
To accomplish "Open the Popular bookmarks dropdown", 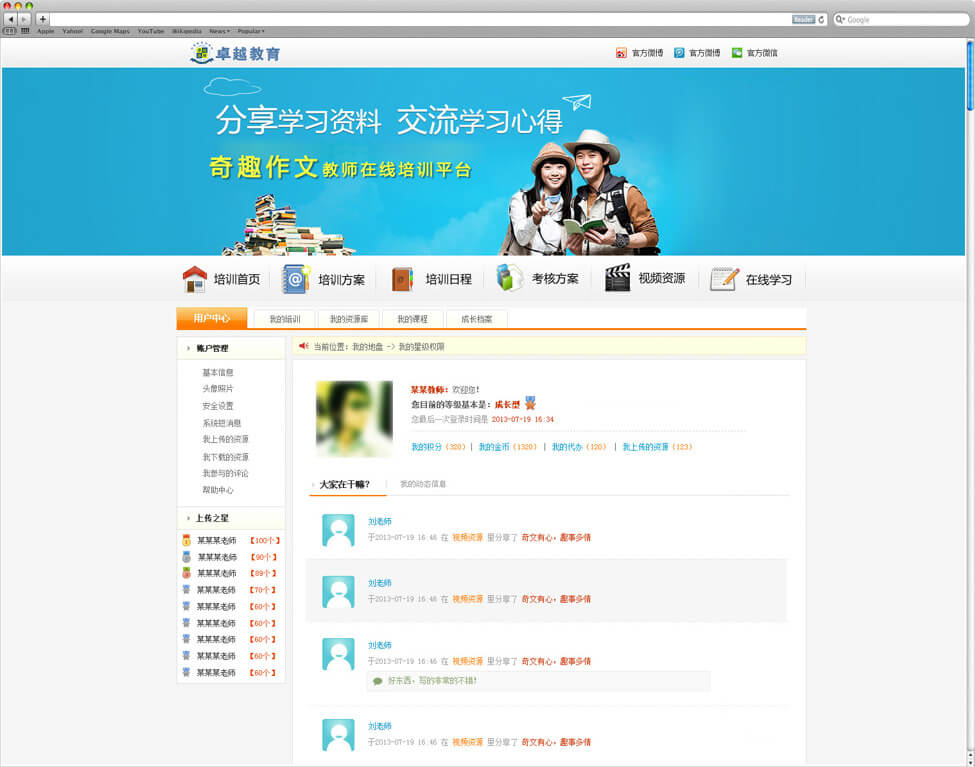I will coord(250,31).
